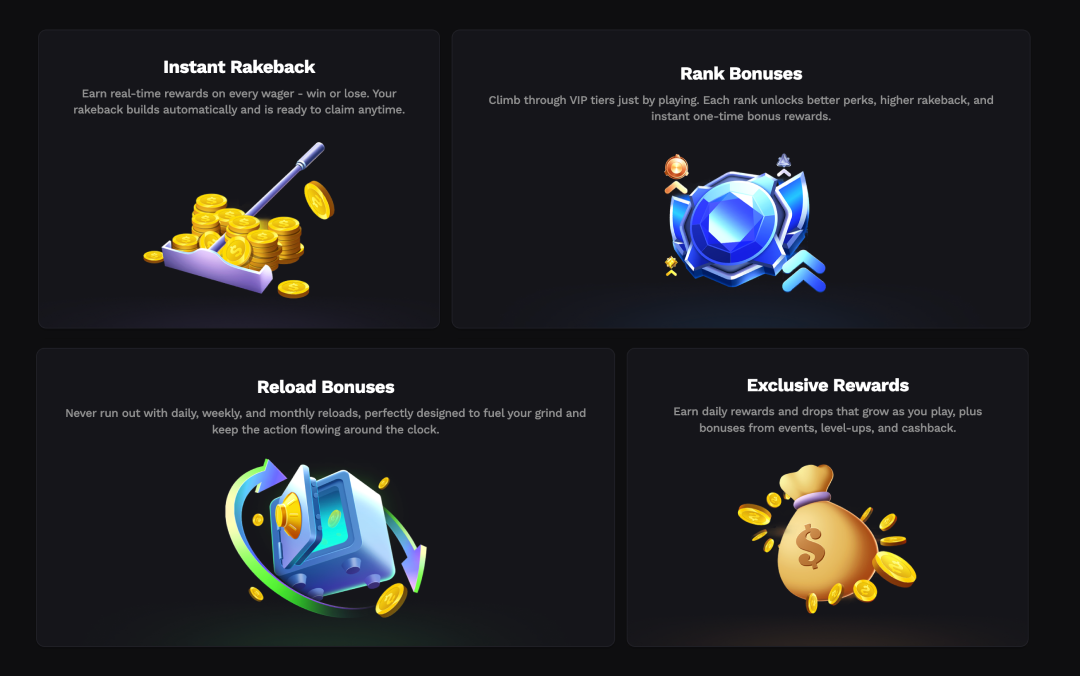1080x676 pixels.
Task: Click the Exclusive Rewards description paragraph
Action: 828,420
